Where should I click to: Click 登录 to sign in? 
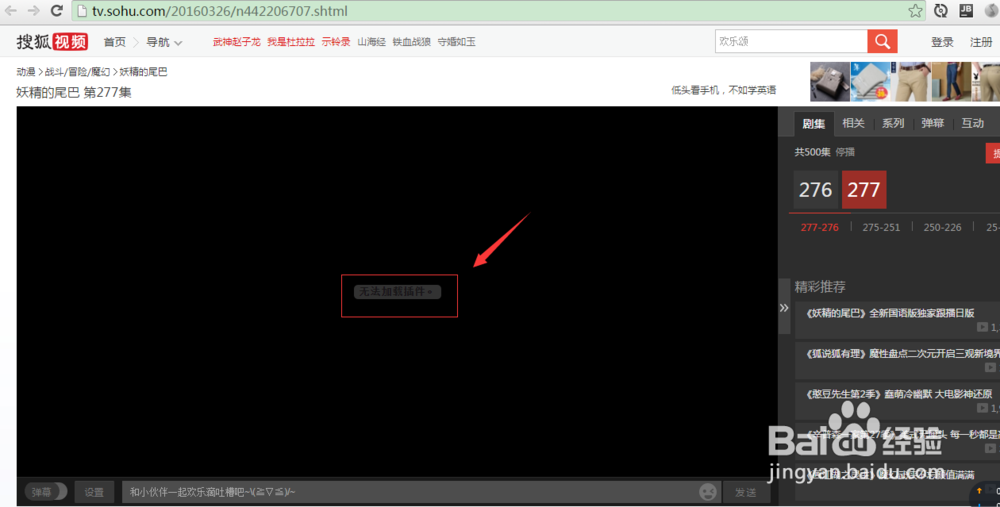click(x=942, y=42)
